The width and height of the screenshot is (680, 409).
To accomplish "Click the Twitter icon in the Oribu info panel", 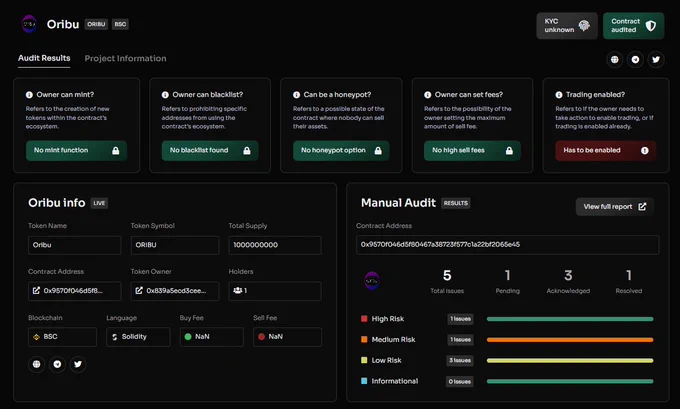I will tap(78, 364).
